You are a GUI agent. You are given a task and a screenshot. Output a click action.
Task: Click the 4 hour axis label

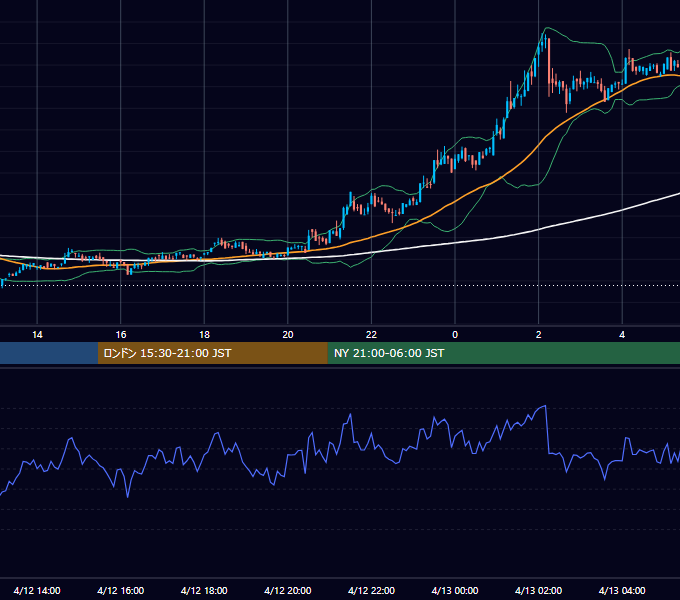pos(622,335)
